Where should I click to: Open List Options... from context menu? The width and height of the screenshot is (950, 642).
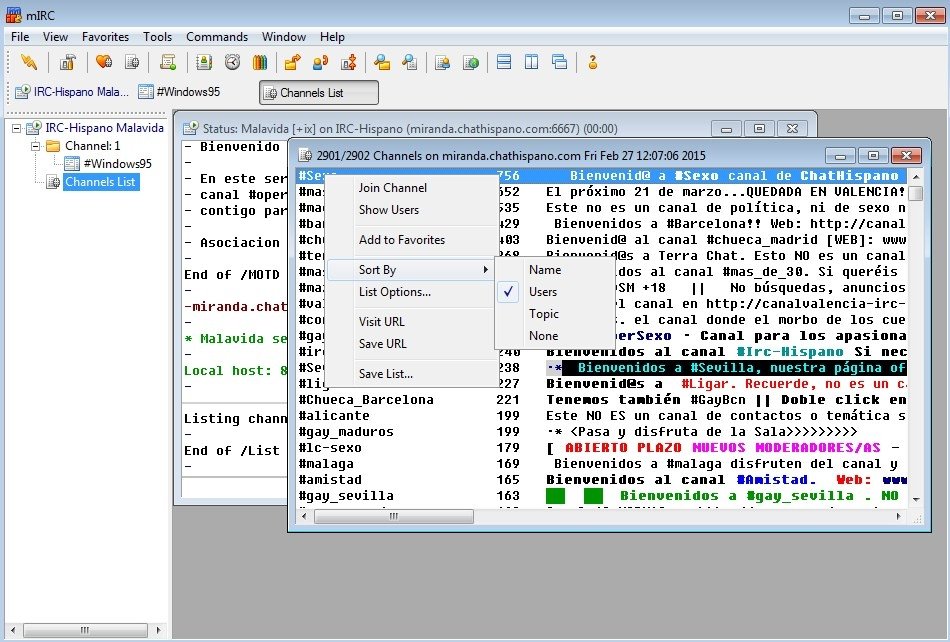[411, 292]
